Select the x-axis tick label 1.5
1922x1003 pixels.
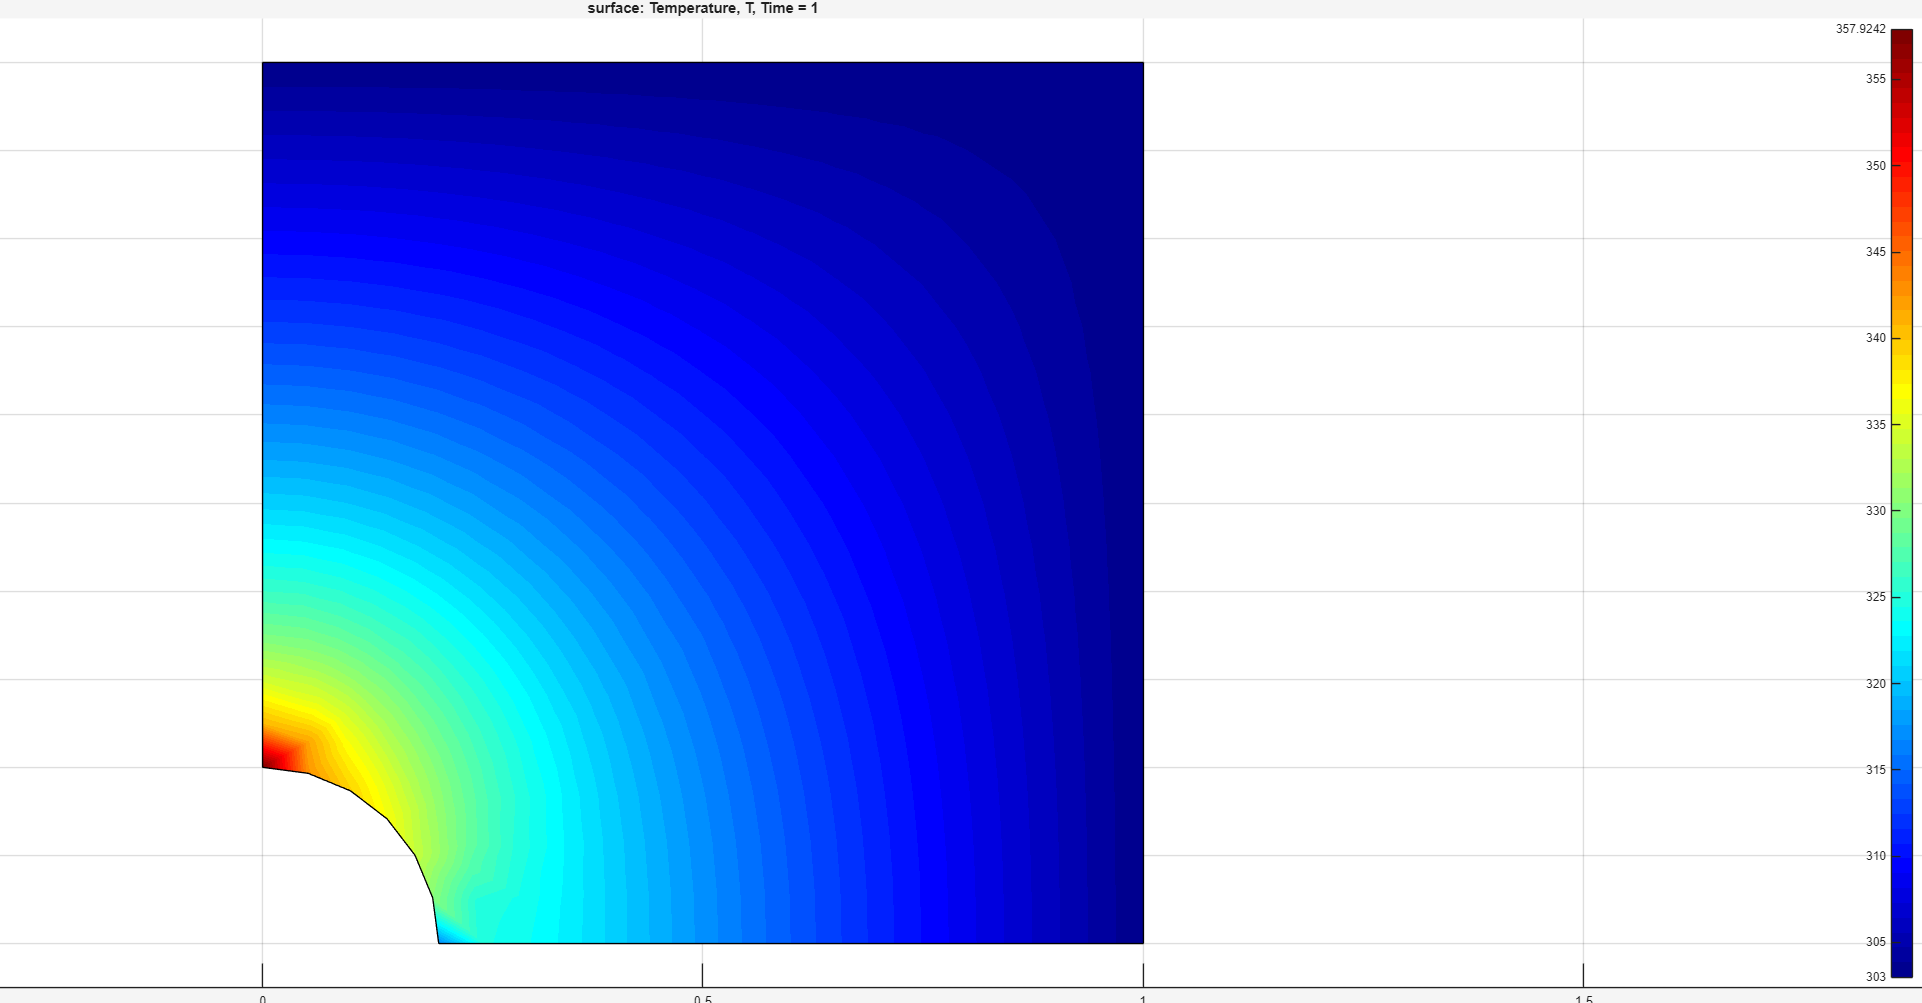pos(1583,998)
